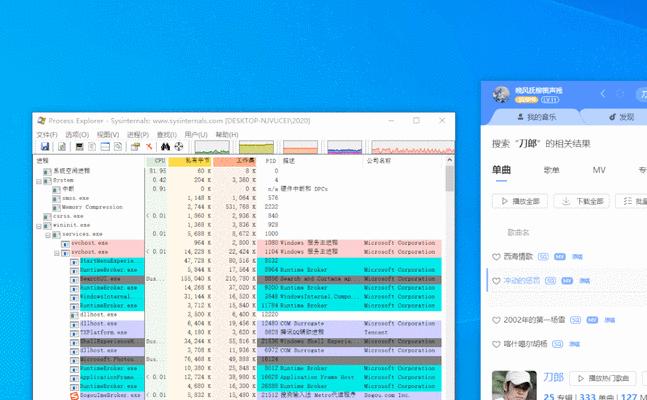Sort by the 私有字节 column header

pos(190,161)
